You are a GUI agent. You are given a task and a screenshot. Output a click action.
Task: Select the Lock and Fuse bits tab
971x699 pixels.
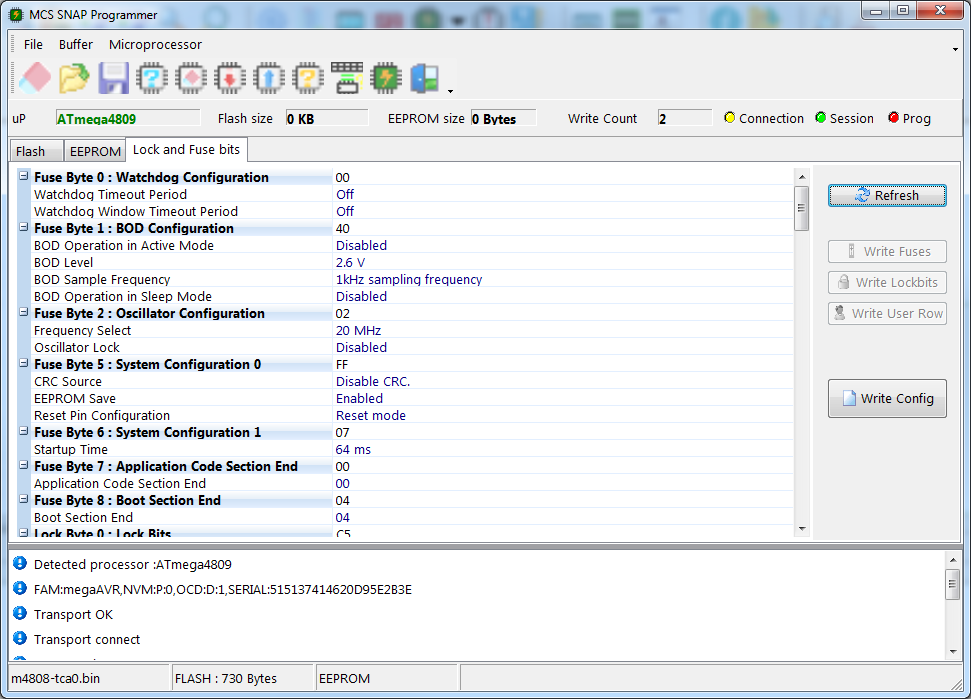pyautogui.click(x=186, y=150)
